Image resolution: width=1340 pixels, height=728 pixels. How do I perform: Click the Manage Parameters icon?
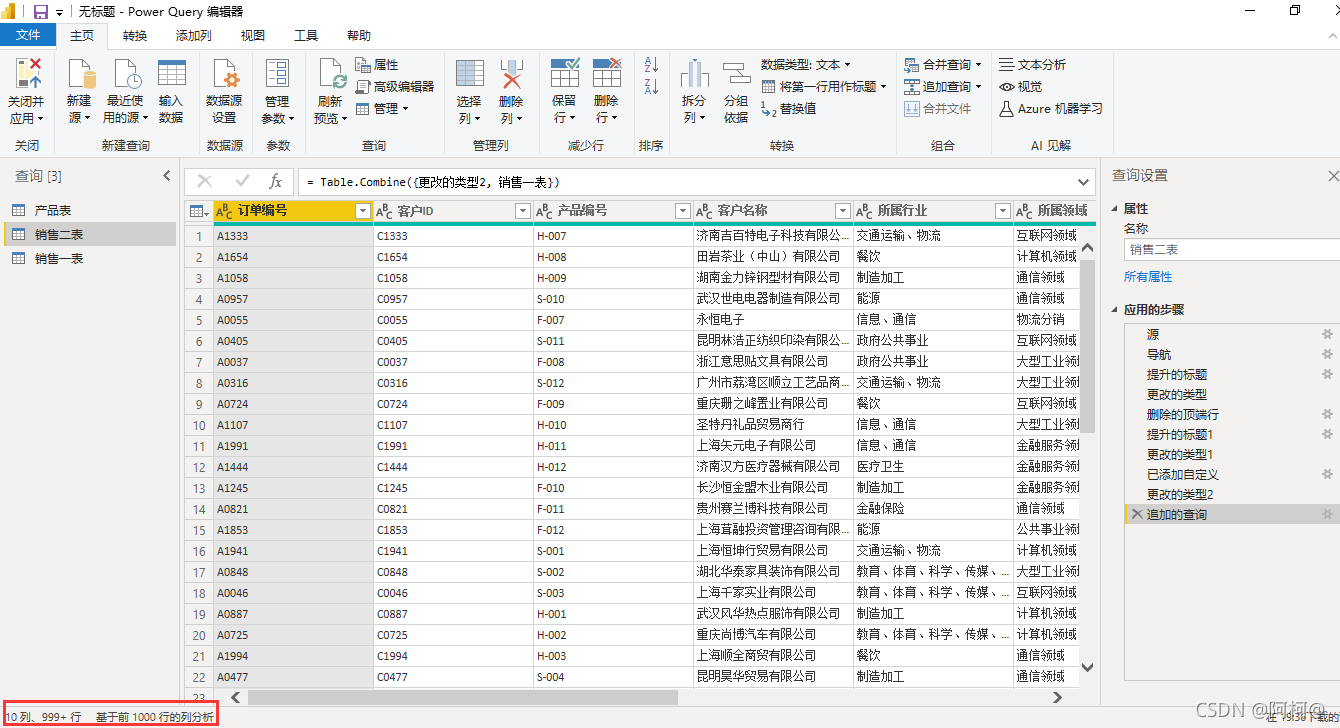tap(277, 73)
